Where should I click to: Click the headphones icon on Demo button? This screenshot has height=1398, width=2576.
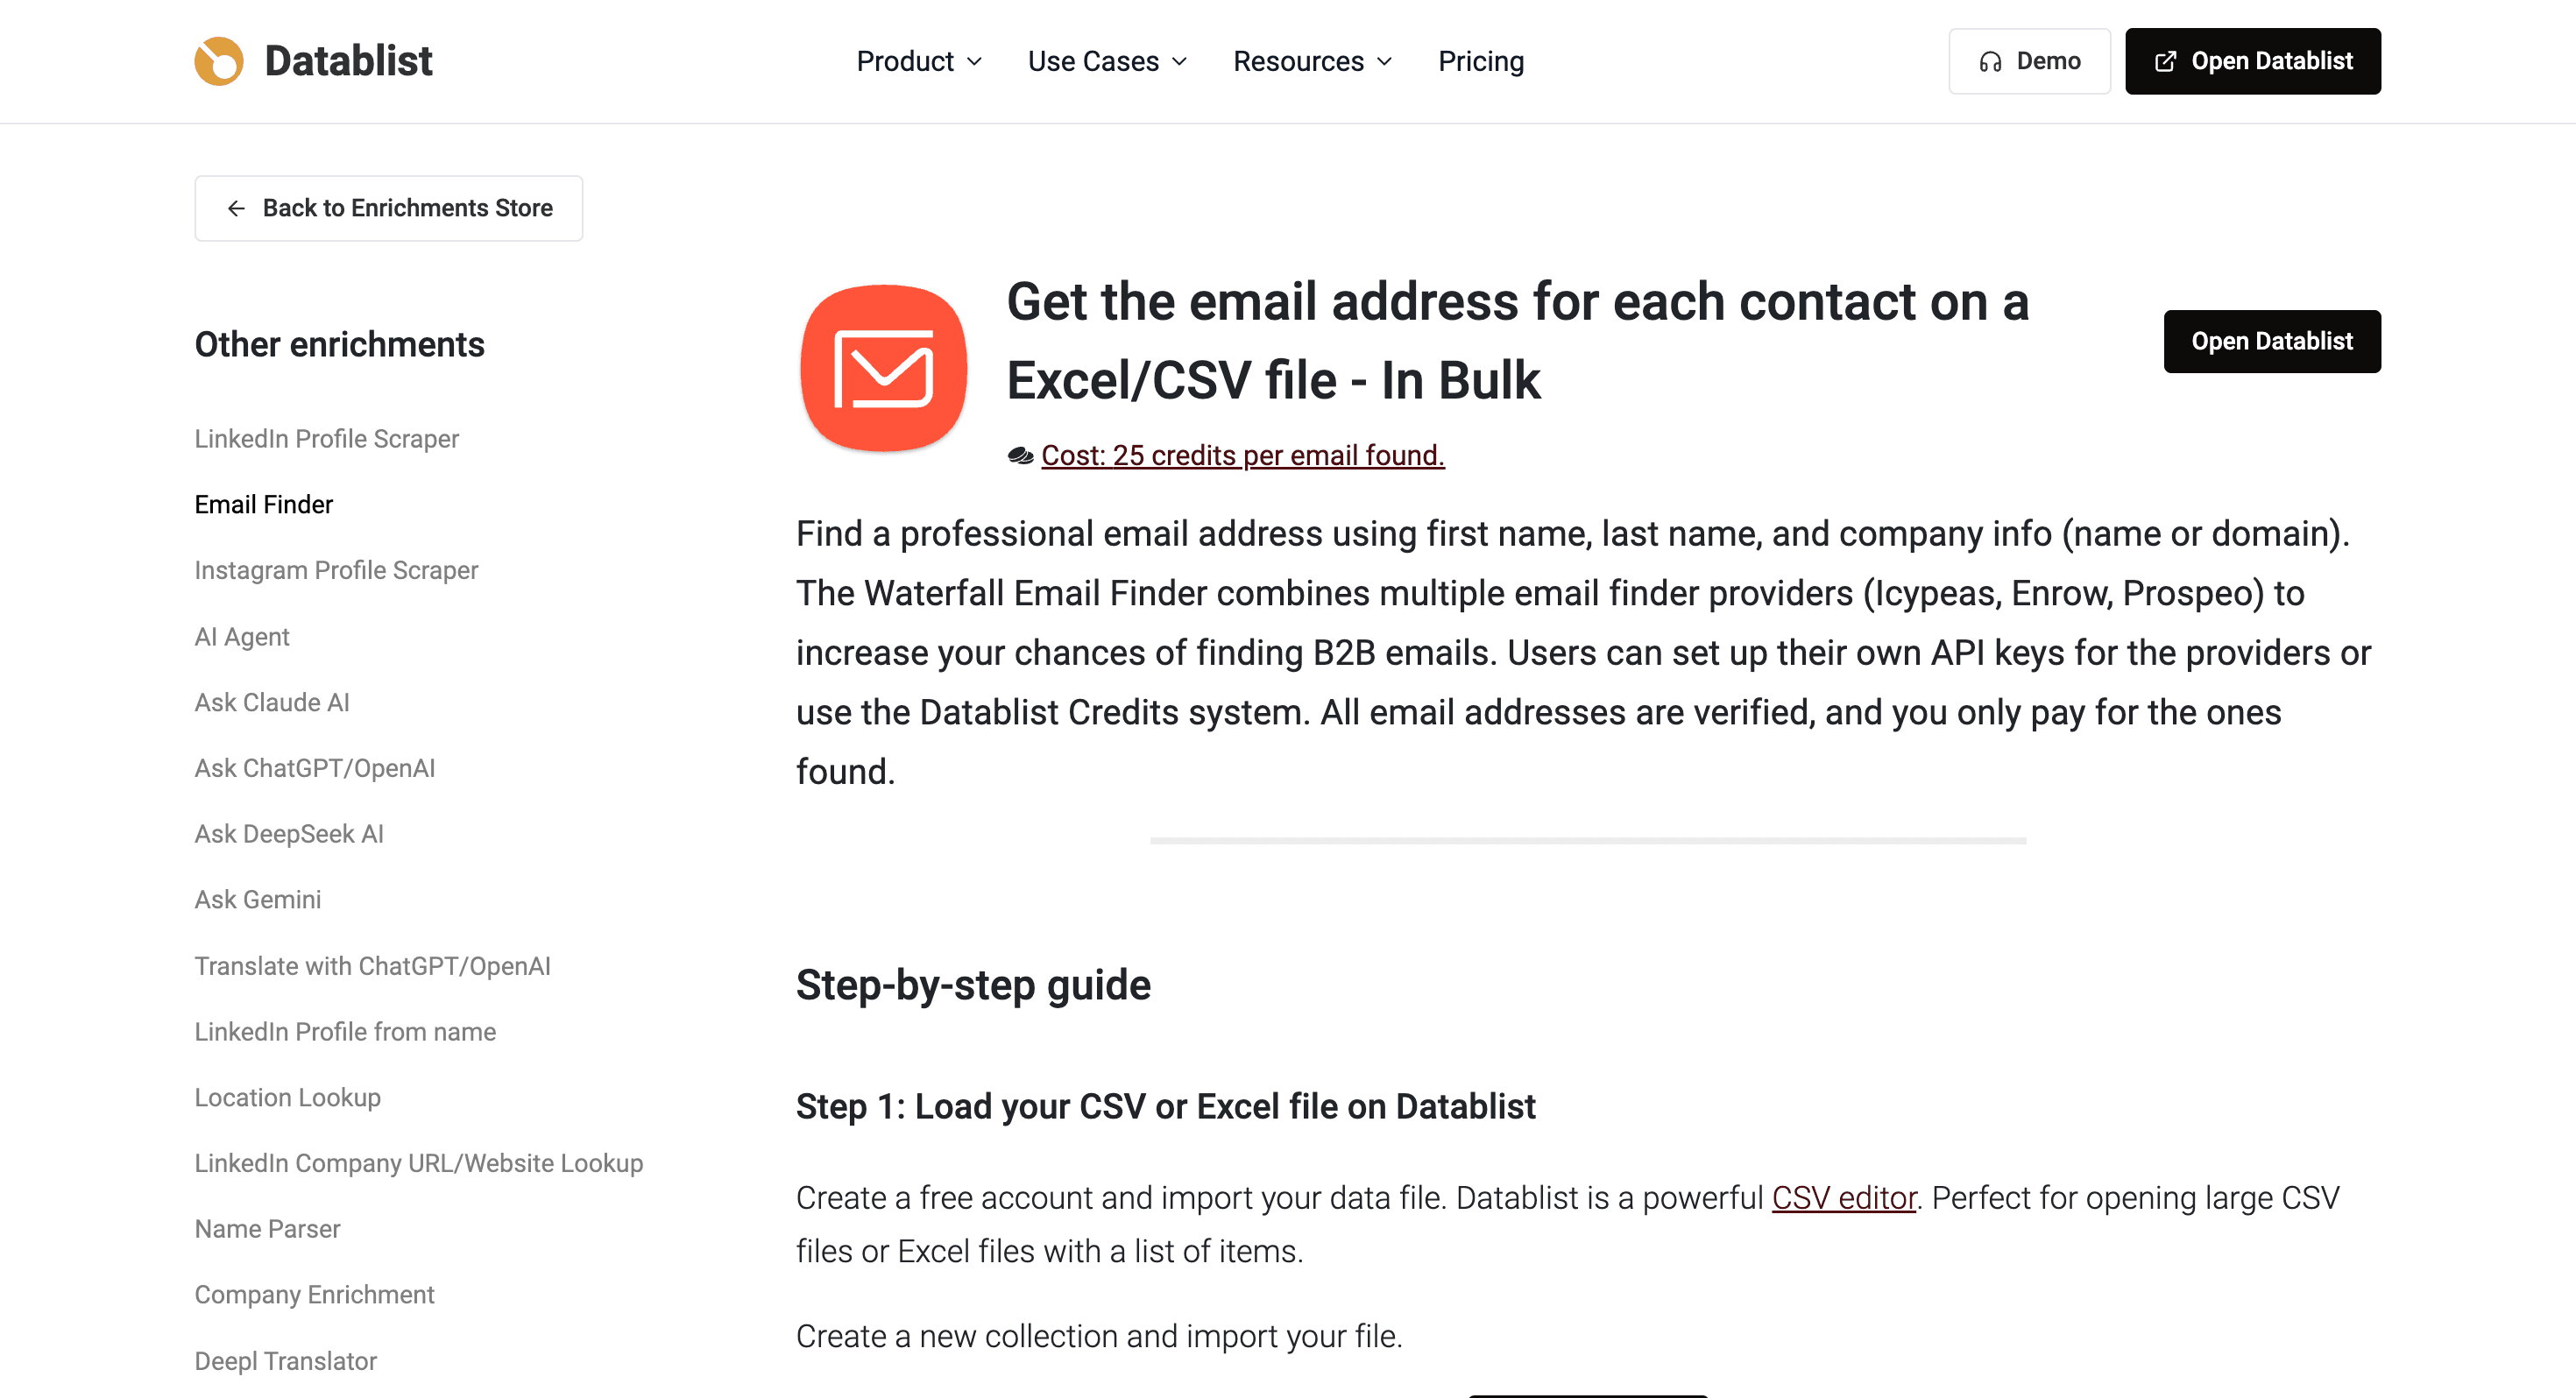pyautogui.click(x=1990, y=62)
